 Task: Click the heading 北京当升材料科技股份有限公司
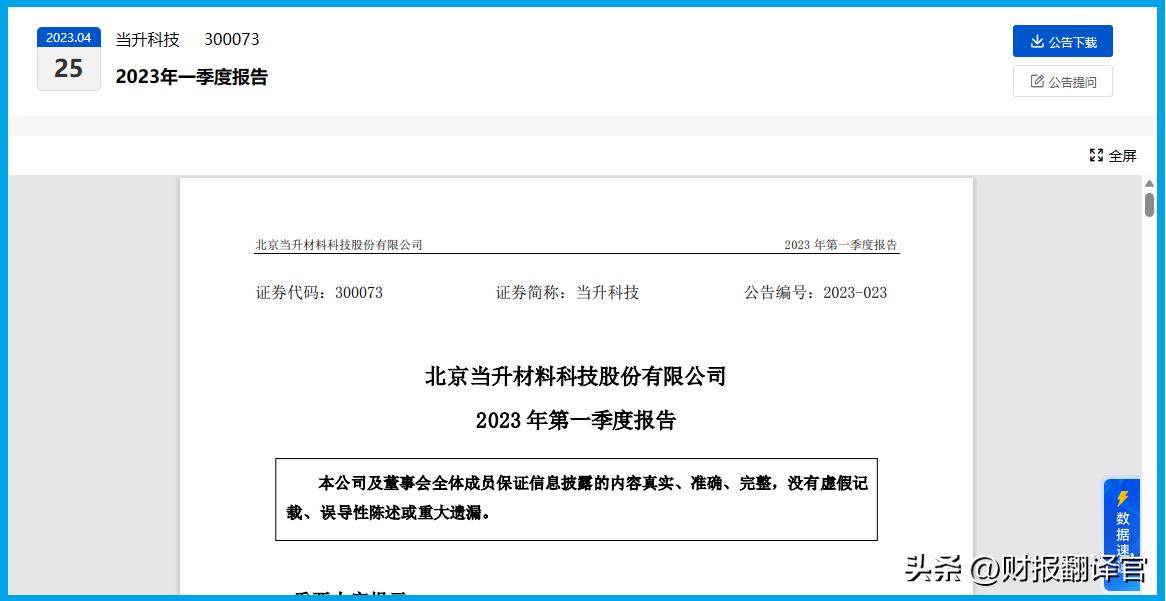pos(576,376)
